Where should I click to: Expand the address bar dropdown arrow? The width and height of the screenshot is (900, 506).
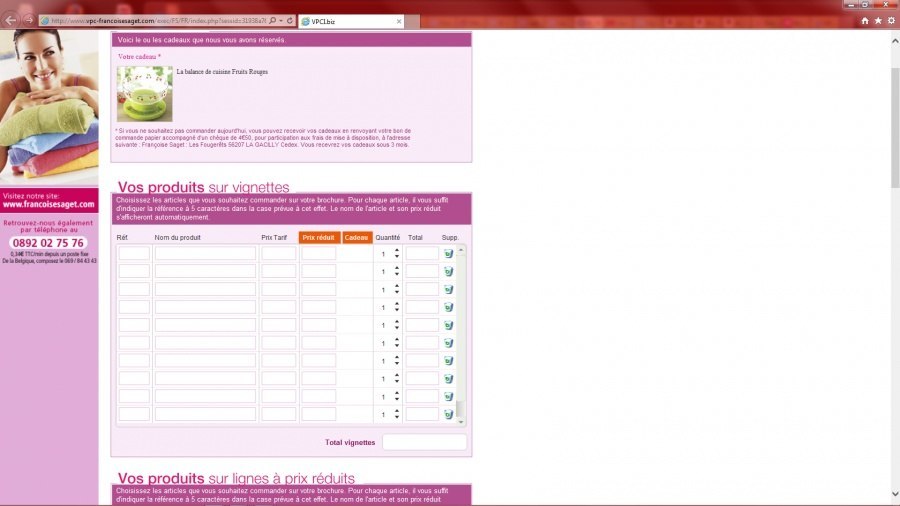tap(281, 20)
